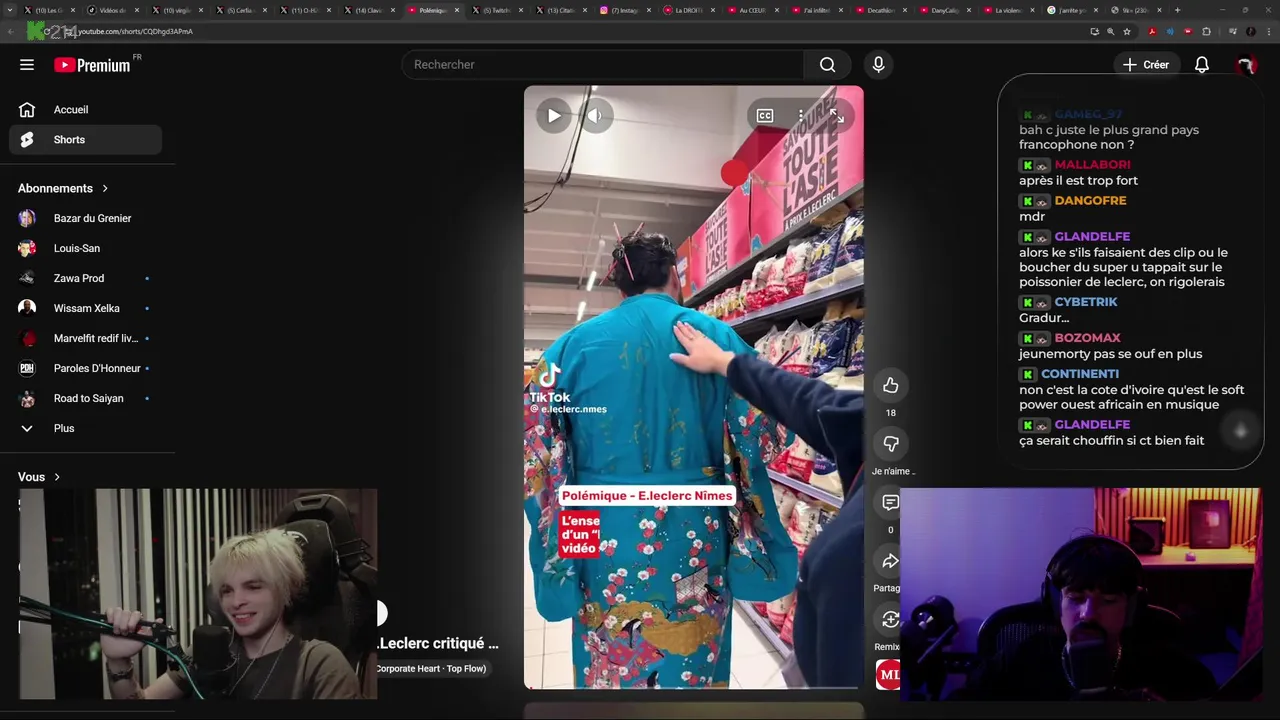Click the 'Corporate Heart · Top Flow' music label
Image resolution: width=1280 pixels, height=720 pixels.
click(x=431, y=669)
